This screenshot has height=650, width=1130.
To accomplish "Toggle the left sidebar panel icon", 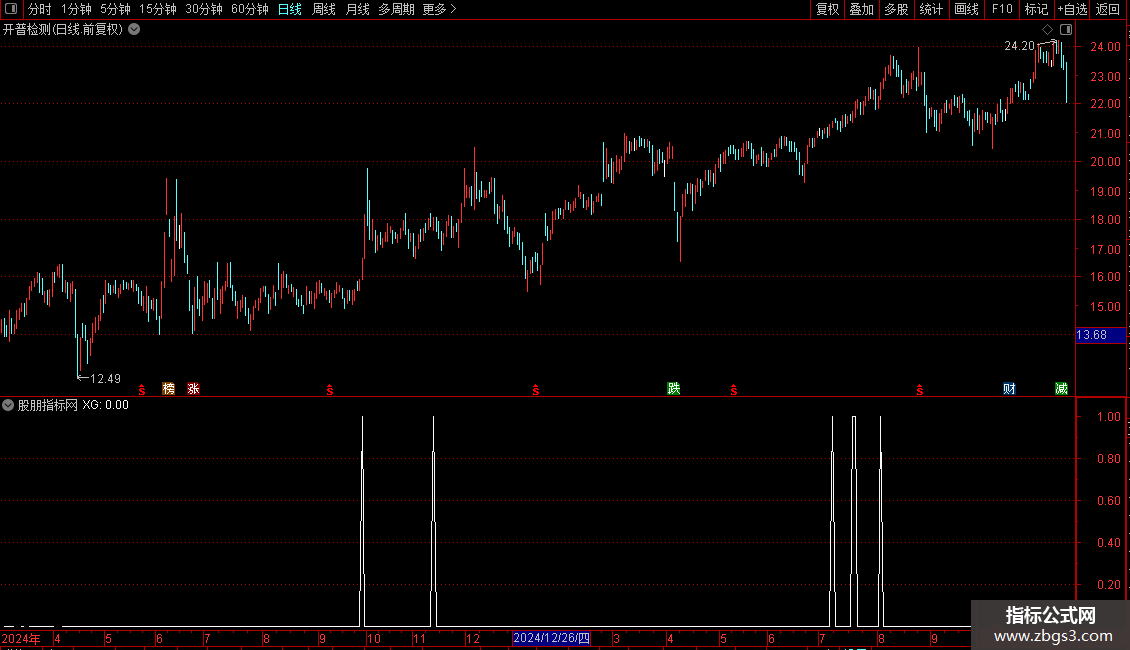I will tap(11, 9).
